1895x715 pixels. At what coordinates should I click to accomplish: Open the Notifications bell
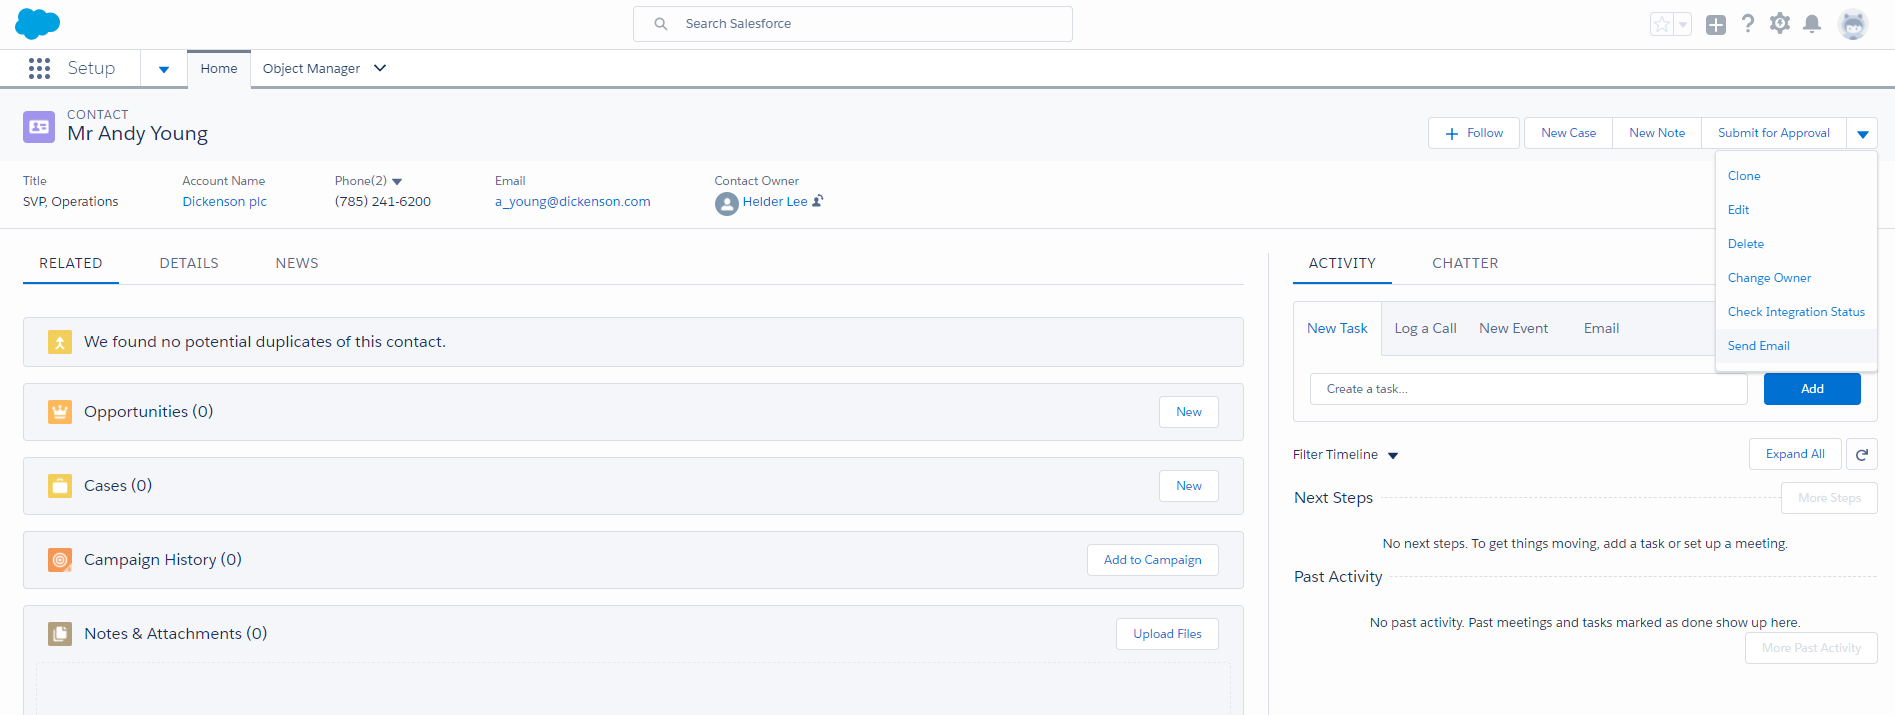(1812, 23)
